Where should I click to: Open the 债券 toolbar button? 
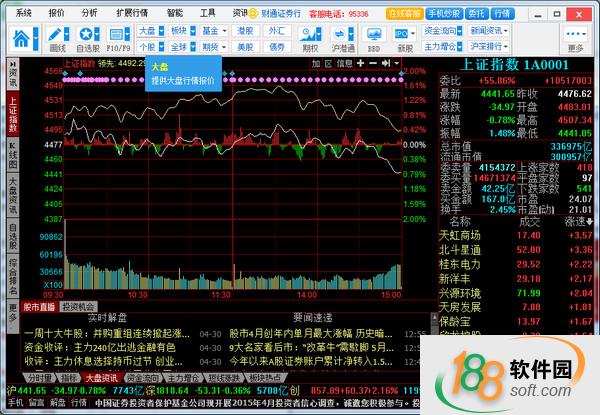277,47
